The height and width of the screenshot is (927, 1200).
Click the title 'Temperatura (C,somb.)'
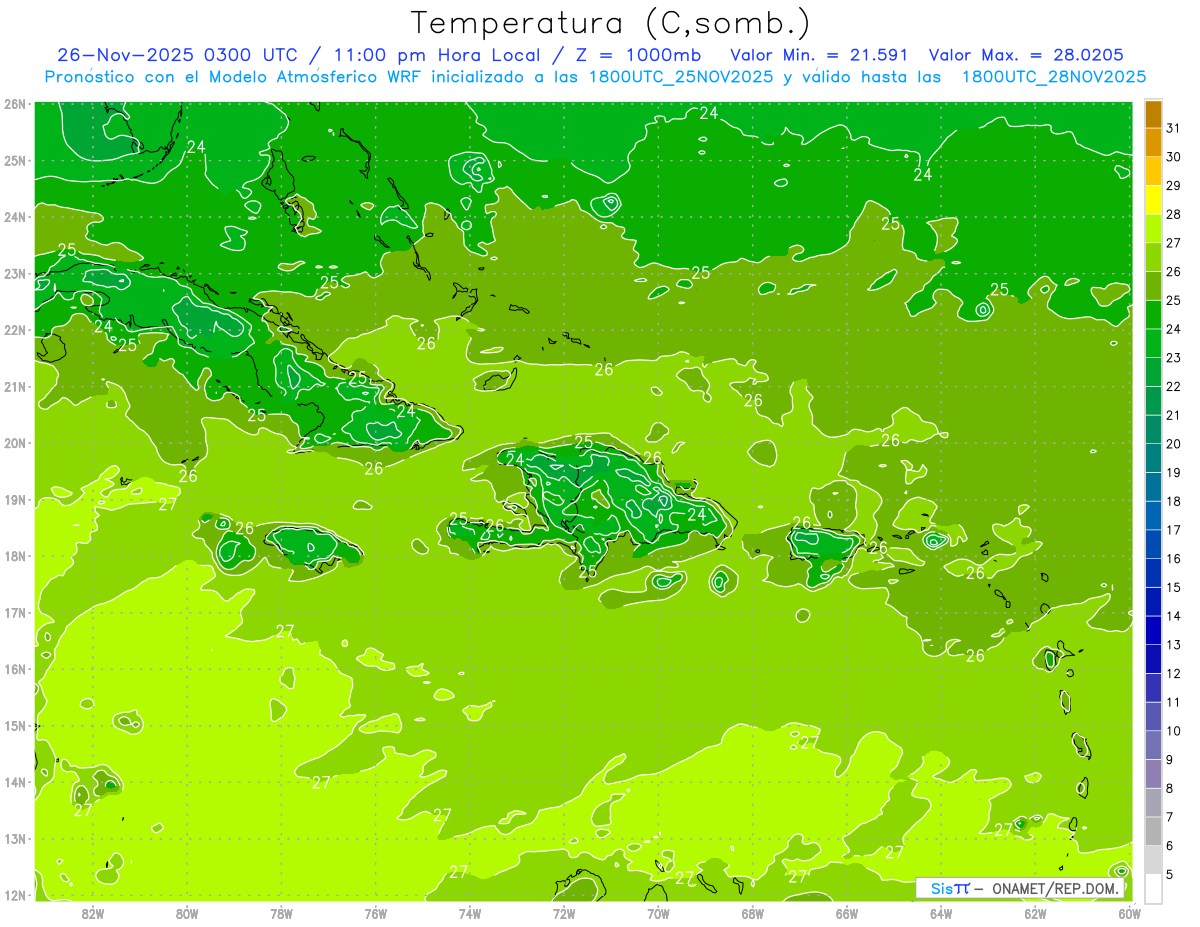[x=611, y=23]
